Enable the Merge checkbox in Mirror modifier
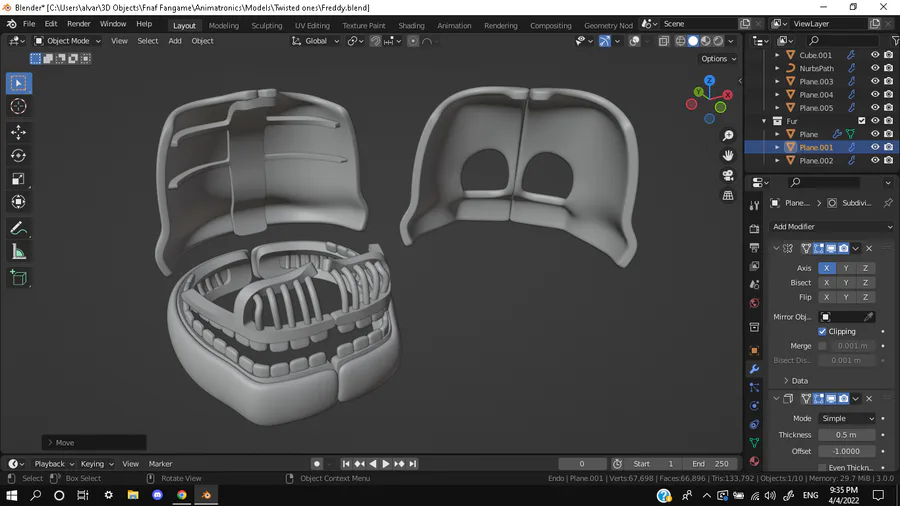This screenshot has width=900, height=506. (x=822, y=346)
